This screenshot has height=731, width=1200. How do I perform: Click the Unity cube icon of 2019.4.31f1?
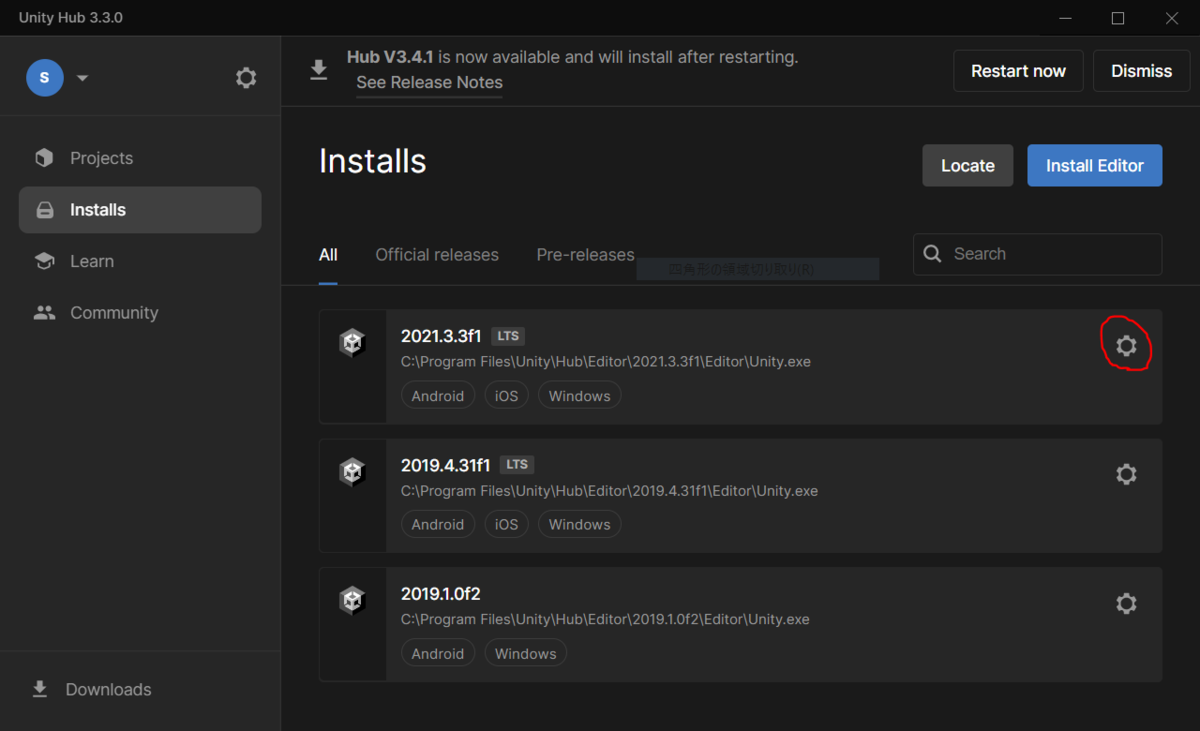352,472
